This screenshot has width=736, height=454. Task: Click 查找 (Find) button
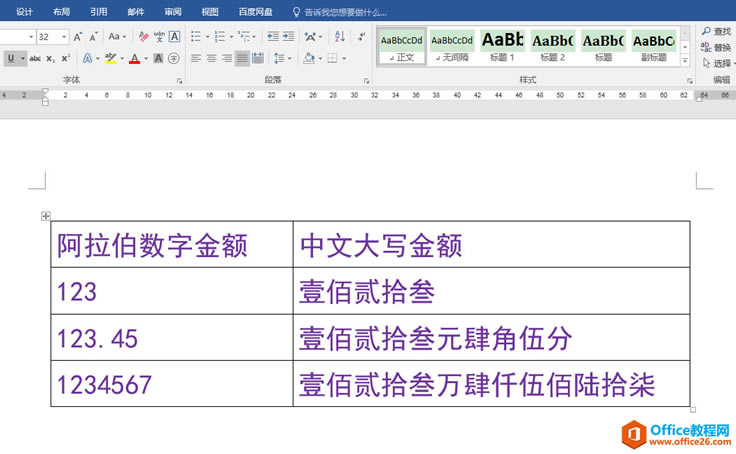pos(716,31)
